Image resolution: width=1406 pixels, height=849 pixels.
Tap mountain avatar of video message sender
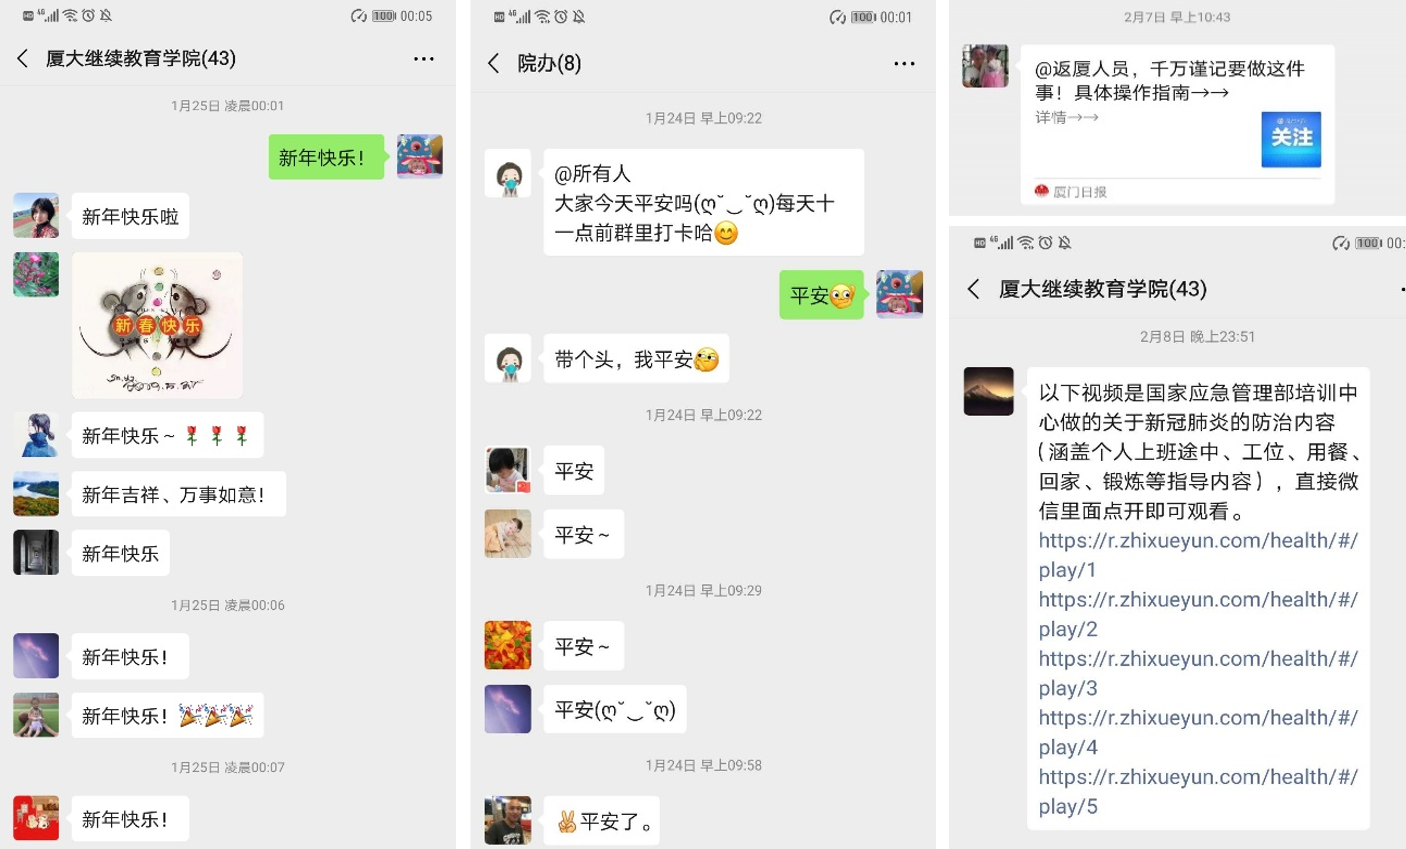(988, 390)
